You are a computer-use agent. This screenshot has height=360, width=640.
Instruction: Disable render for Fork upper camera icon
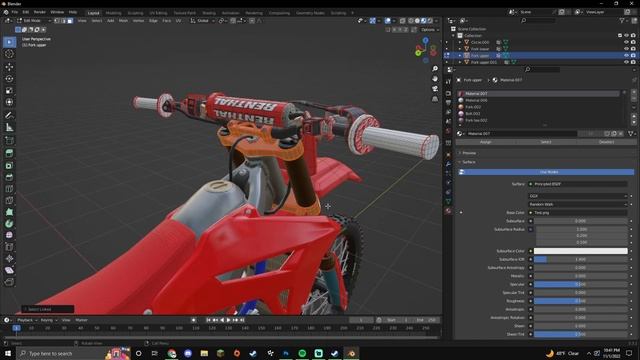tap(633, 56)
